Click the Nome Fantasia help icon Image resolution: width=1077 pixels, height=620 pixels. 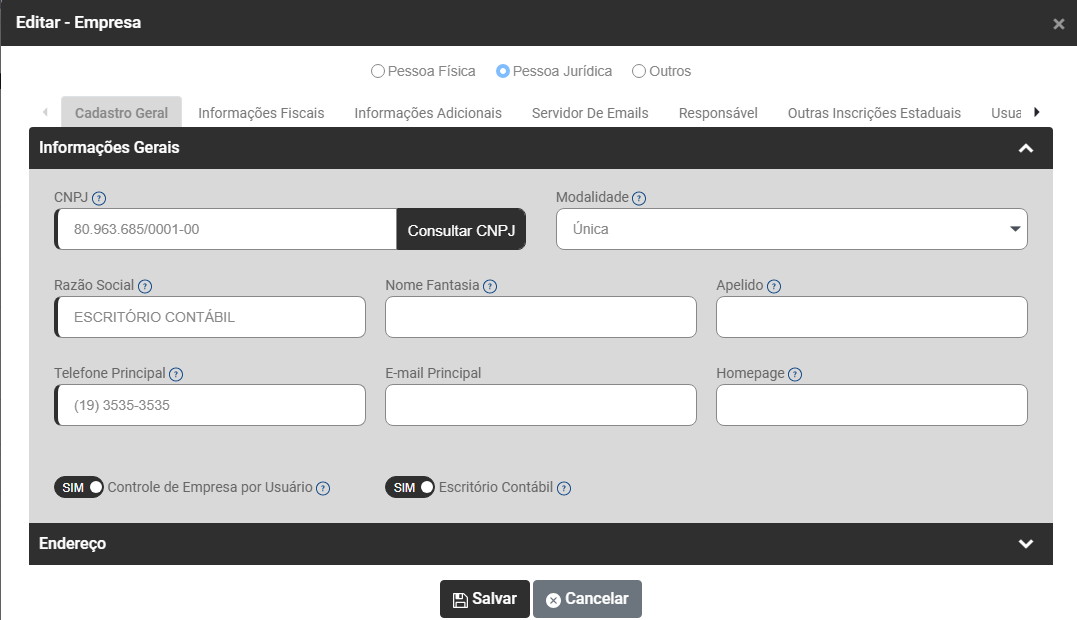(x=490, y=286)
